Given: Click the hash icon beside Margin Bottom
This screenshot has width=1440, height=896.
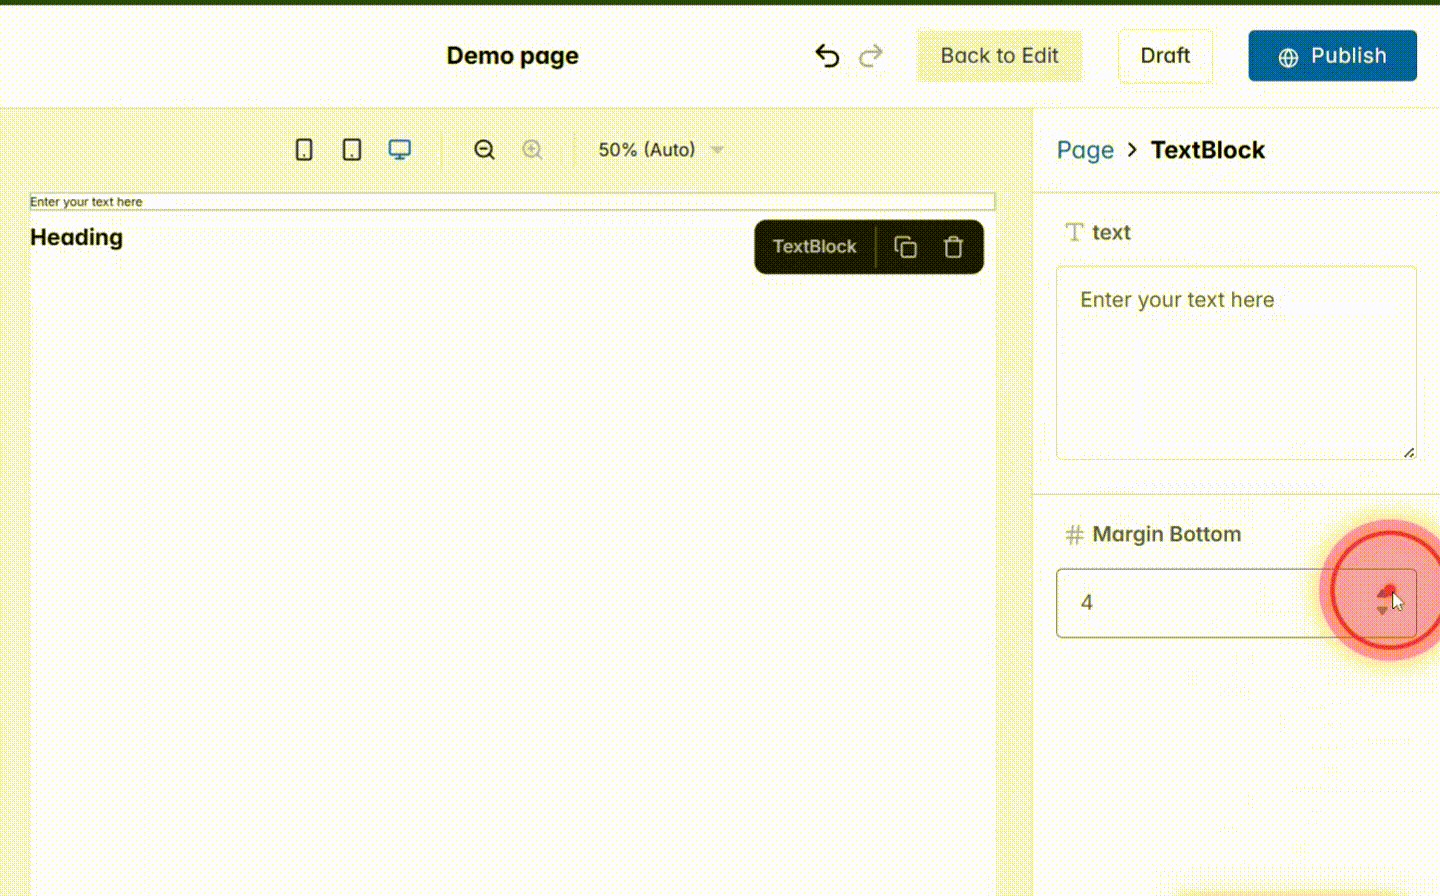Looking at the screenshot, I should [x=1073, y=534].
